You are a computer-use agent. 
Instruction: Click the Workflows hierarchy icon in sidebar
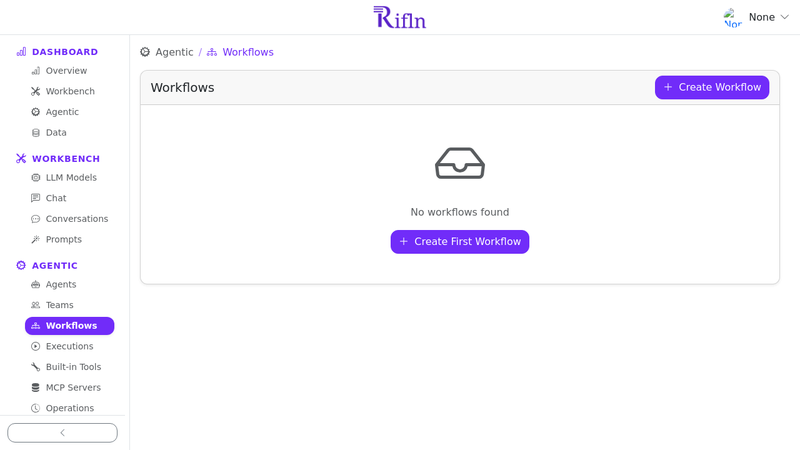(x=35, y=326)
